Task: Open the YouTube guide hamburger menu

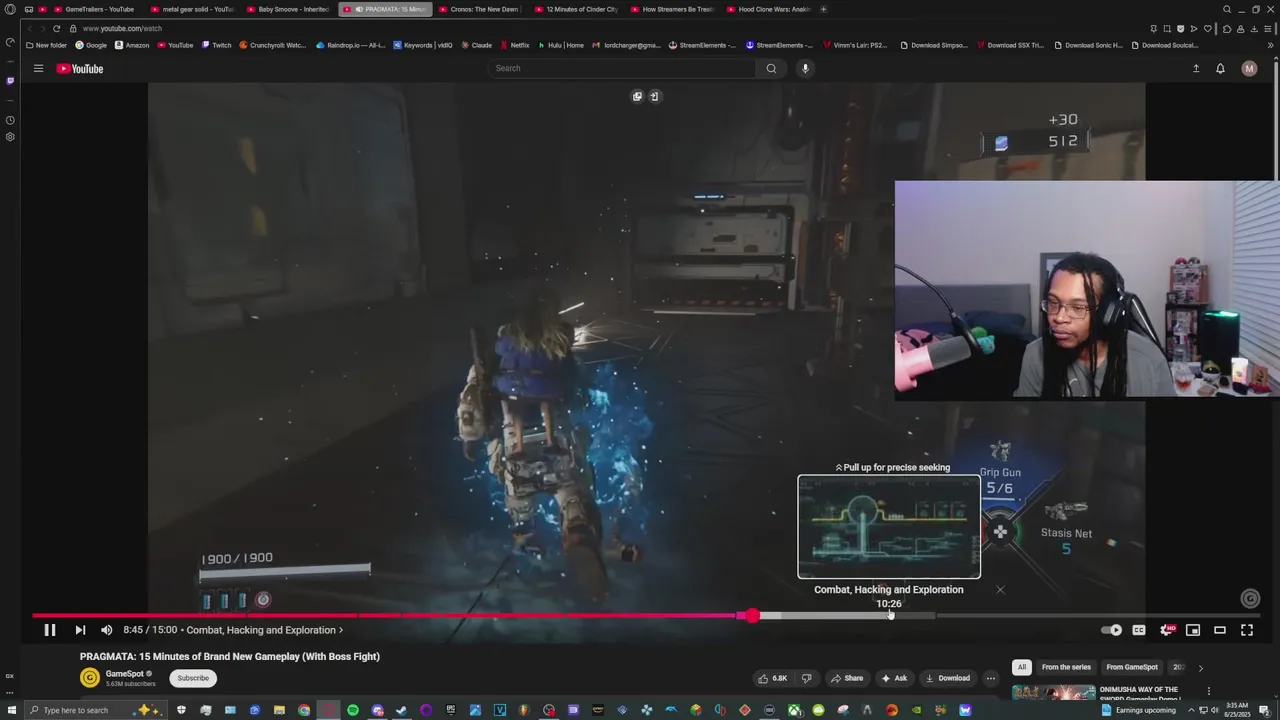Action: pyautogui.click(x=38, y=69)
